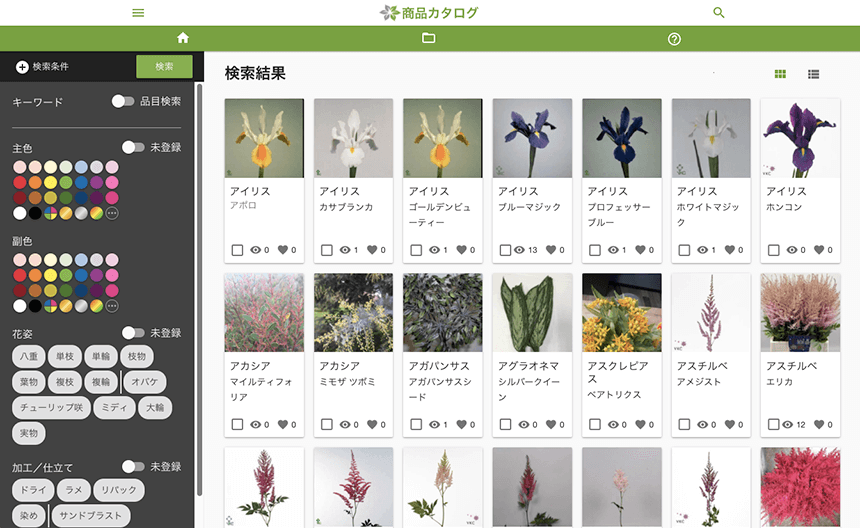Click heart icon on アスチルベ アメジスト card

click(x=730, y=424)
